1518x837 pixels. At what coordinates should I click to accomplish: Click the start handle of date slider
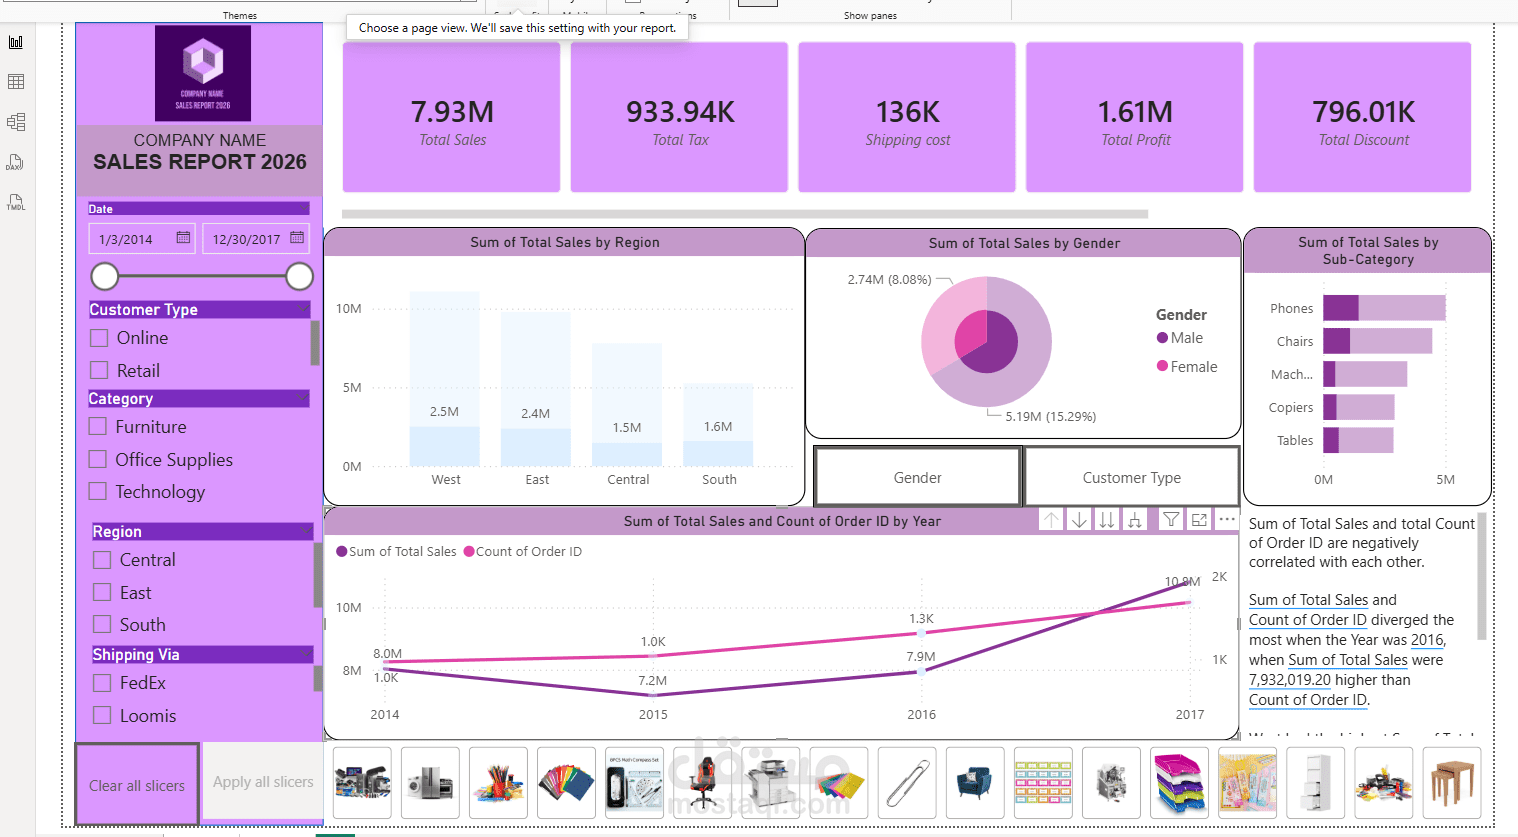pos(105,276)
